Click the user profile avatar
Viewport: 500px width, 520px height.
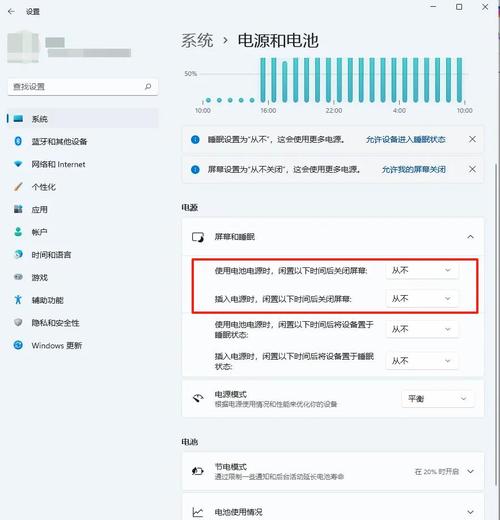pos(23,47)
